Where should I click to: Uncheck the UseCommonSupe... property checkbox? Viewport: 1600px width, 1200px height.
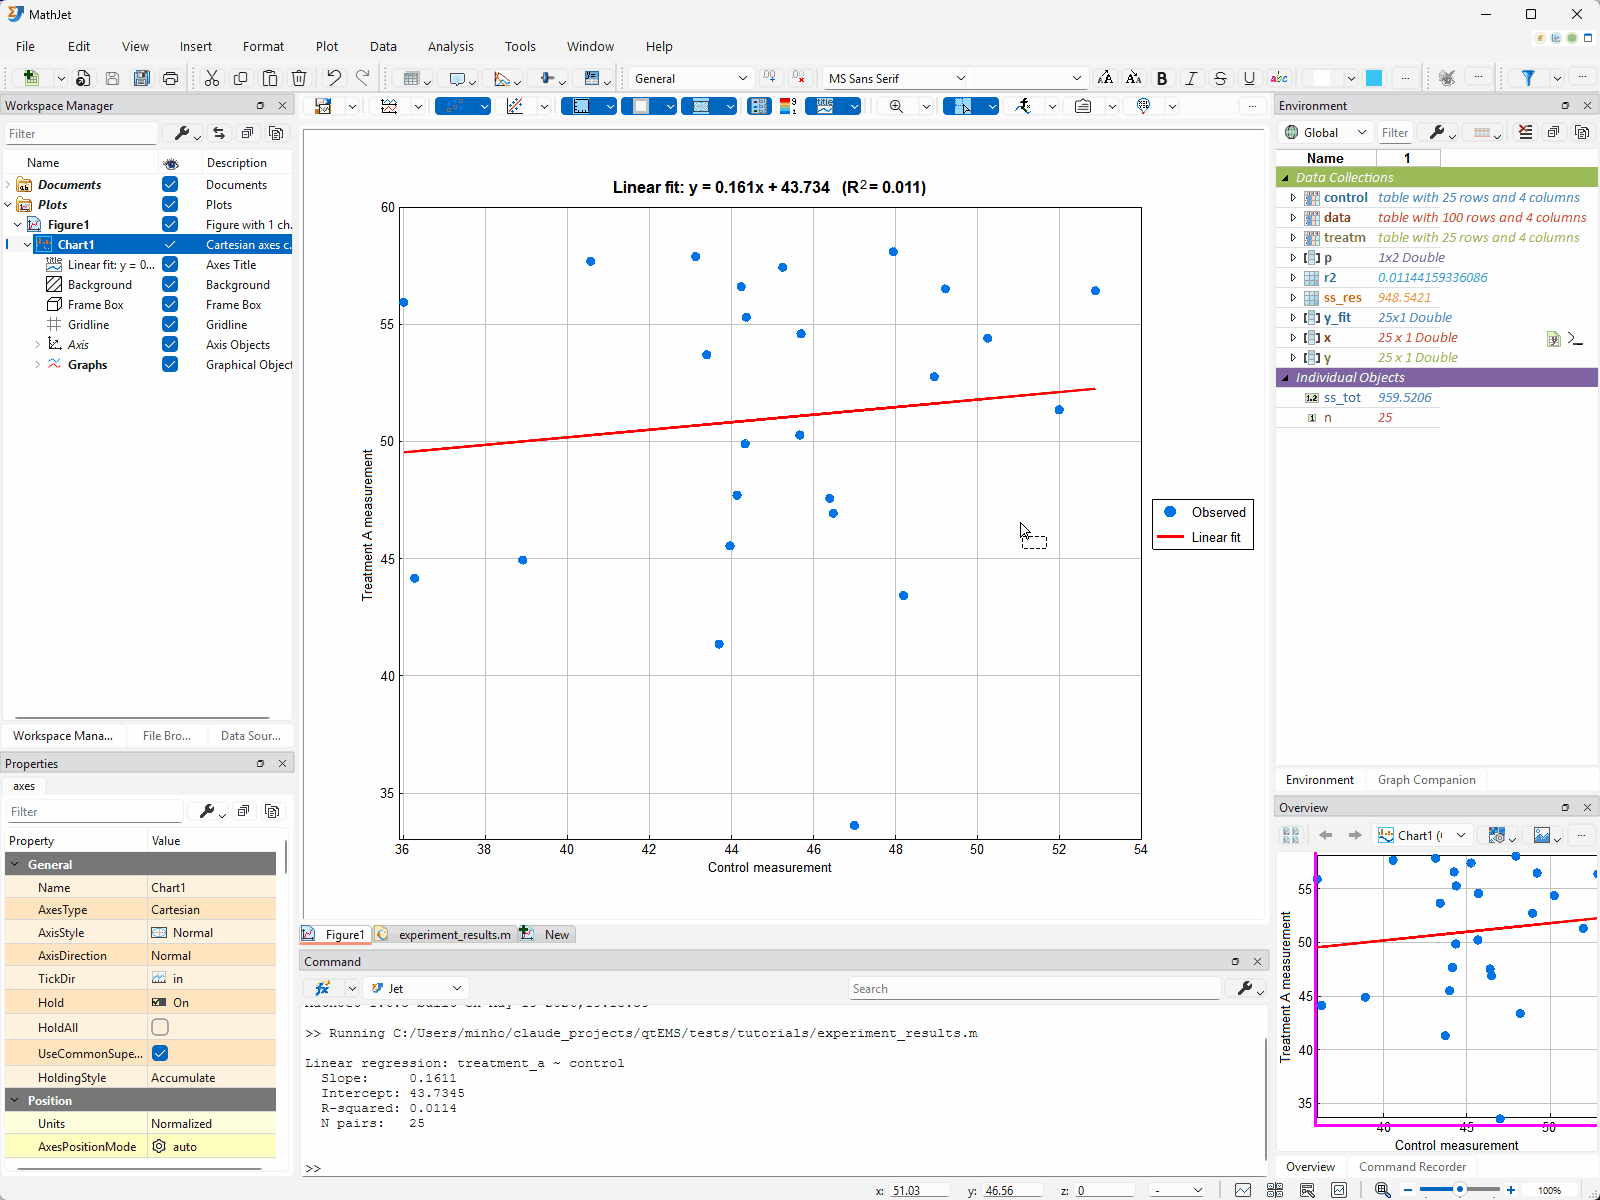160,1053
